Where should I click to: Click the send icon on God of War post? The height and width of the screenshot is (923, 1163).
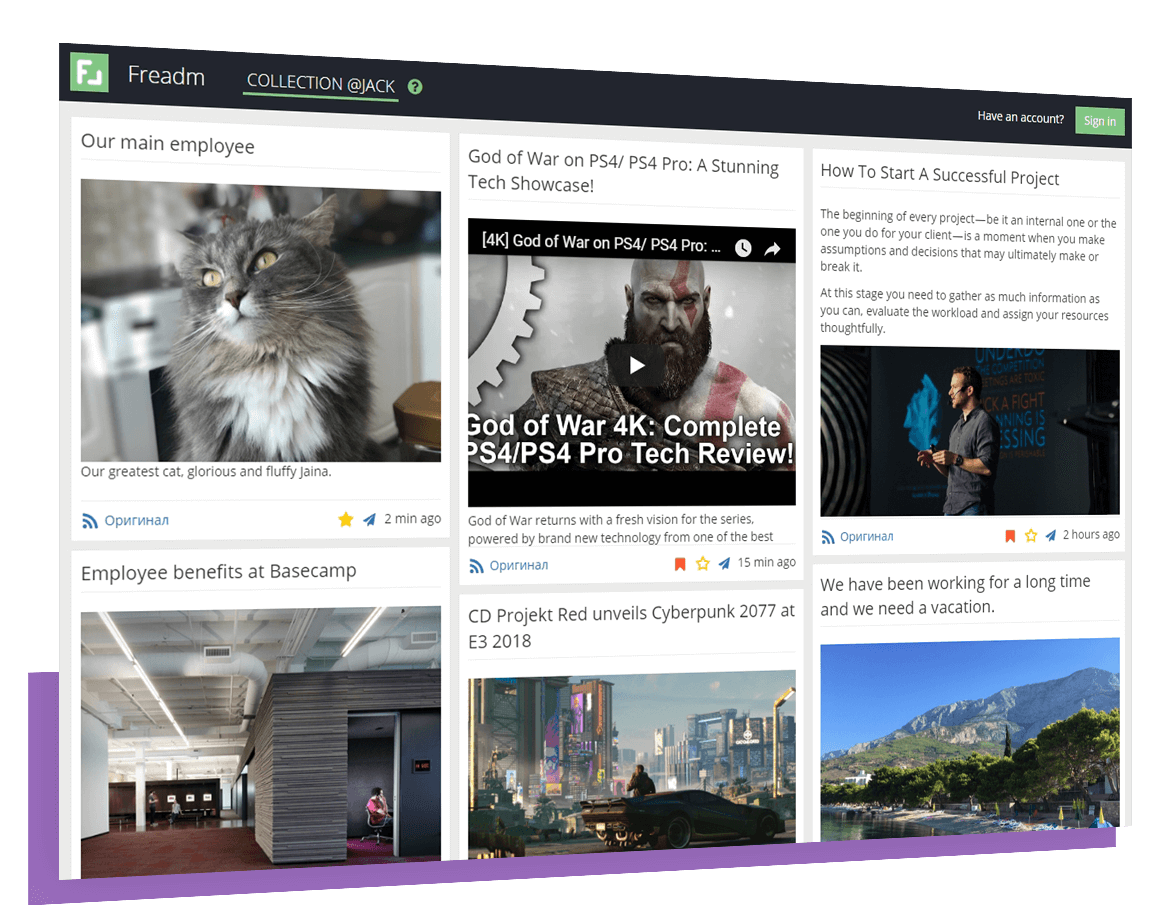pos(724,563)
